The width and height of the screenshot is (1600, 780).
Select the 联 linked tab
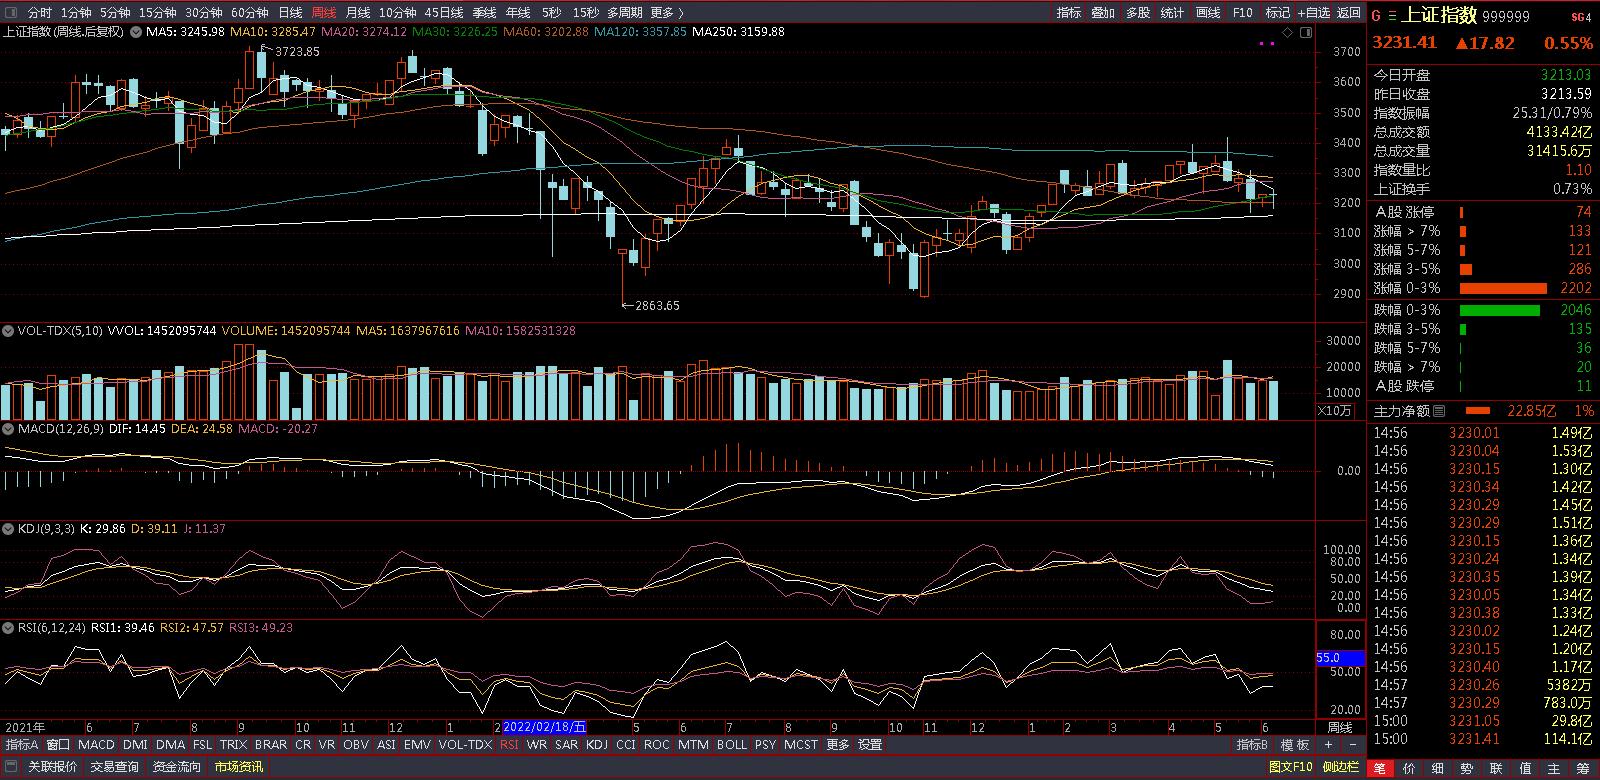[x=1496, y=768]
